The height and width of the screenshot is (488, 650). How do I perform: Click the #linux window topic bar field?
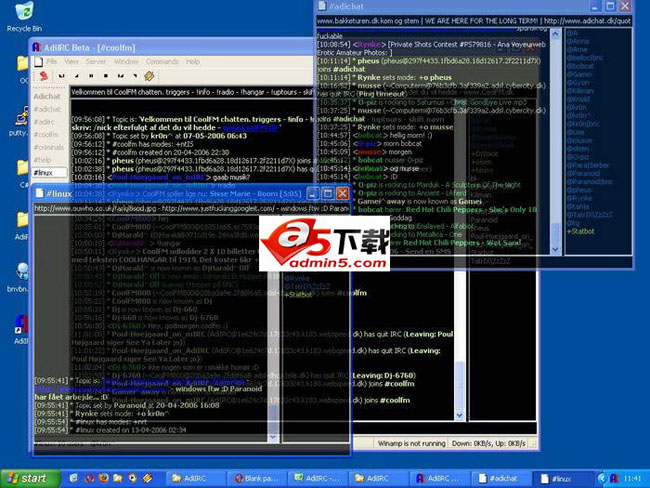[190, 209]
